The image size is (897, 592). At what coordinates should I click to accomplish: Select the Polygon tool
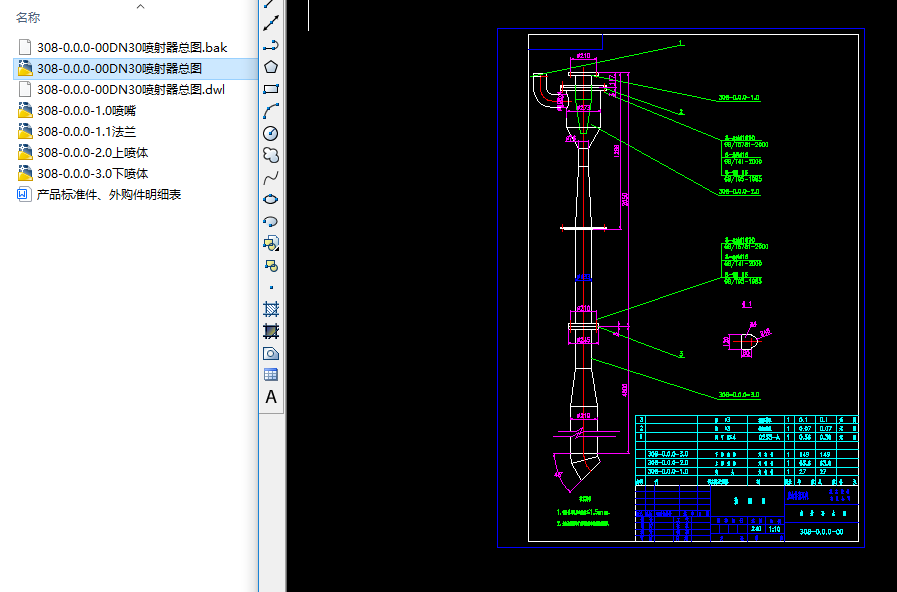coord(270,67)
